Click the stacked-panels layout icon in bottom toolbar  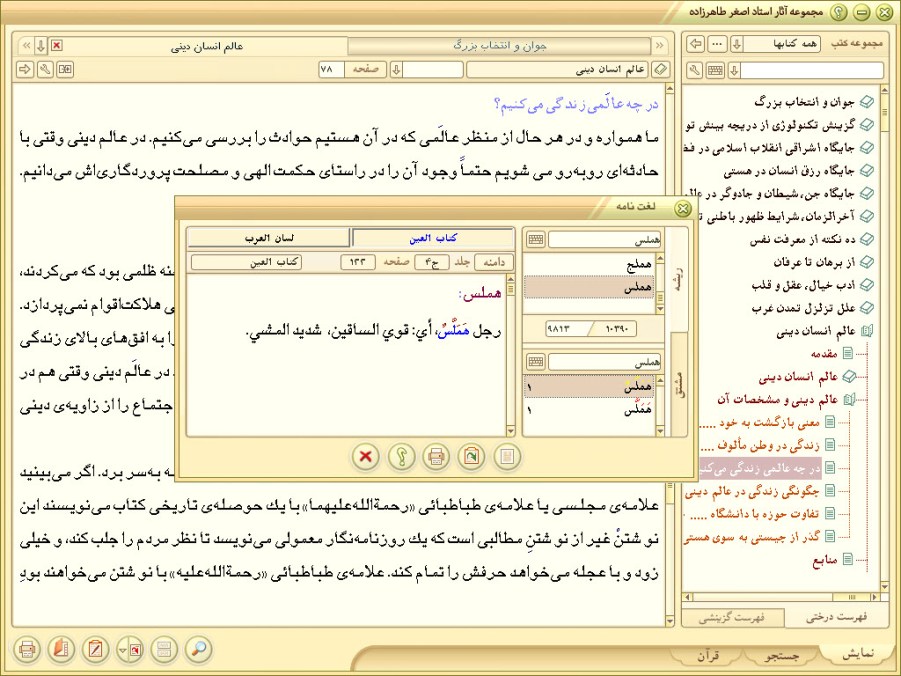coord(164,649)
